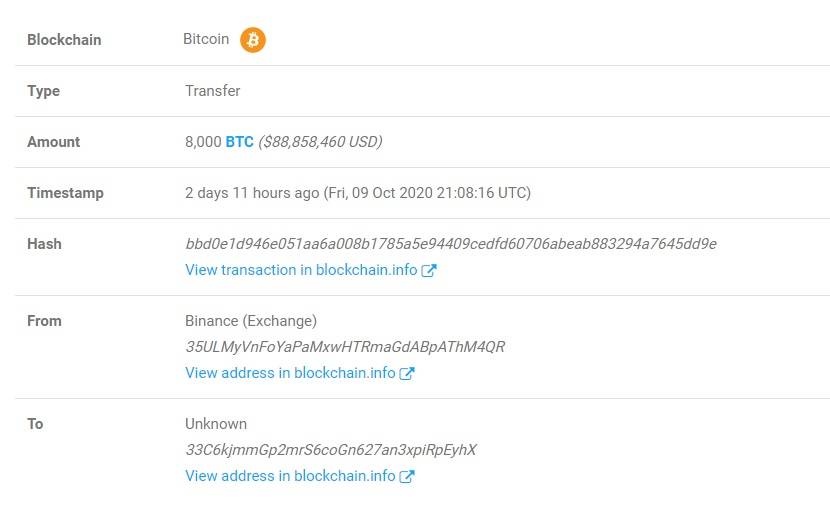Screen dimensions: 830x513
Task: Click the Timestamp row label
Action: pos(66,193)
